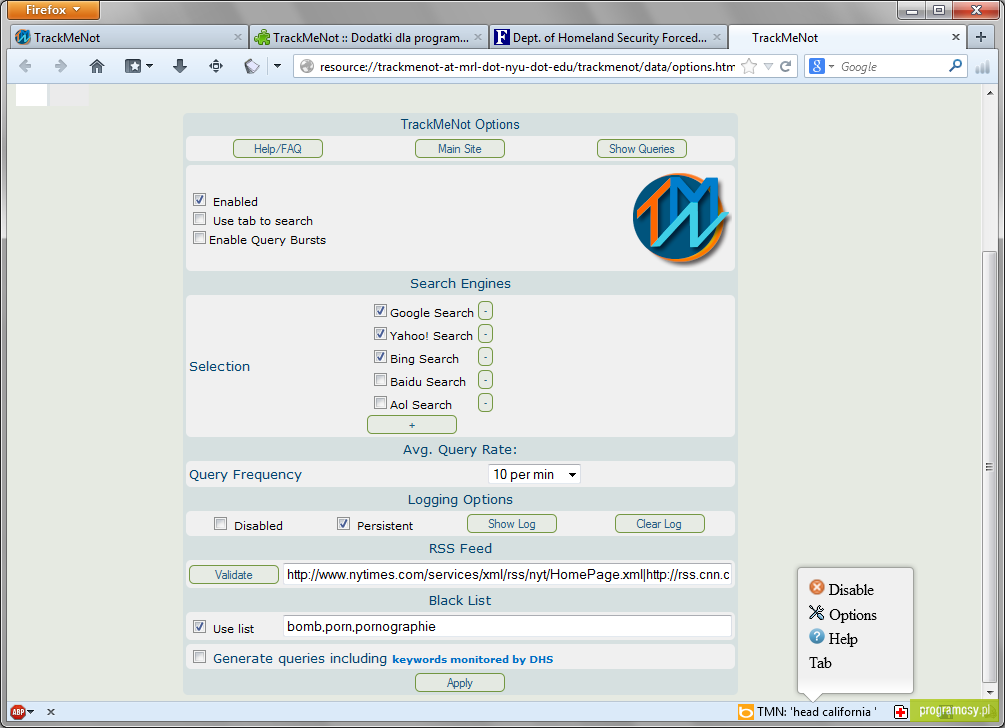Uncheck the Yahoo! Search engine
The height and width of the screenshot is (728, 1005).
click(380, 334)
